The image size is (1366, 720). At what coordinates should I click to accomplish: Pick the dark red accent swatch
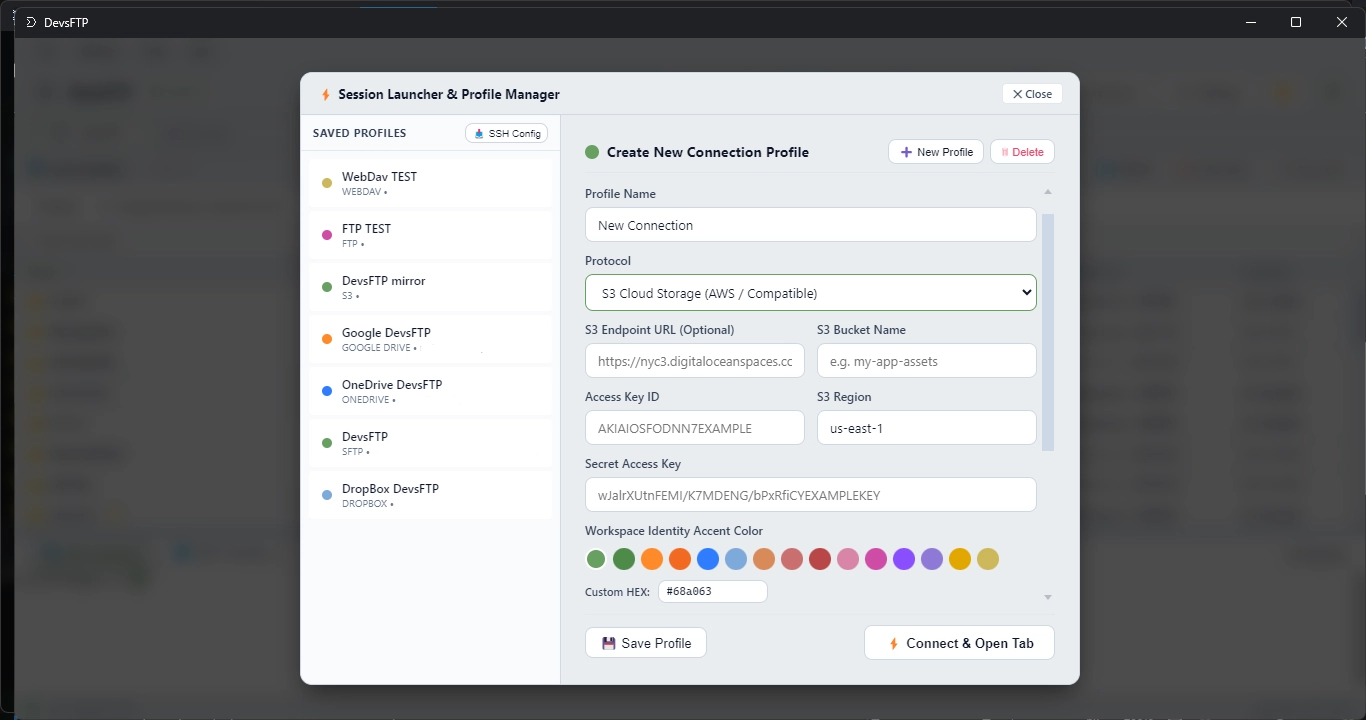click(x=820, y=559)
